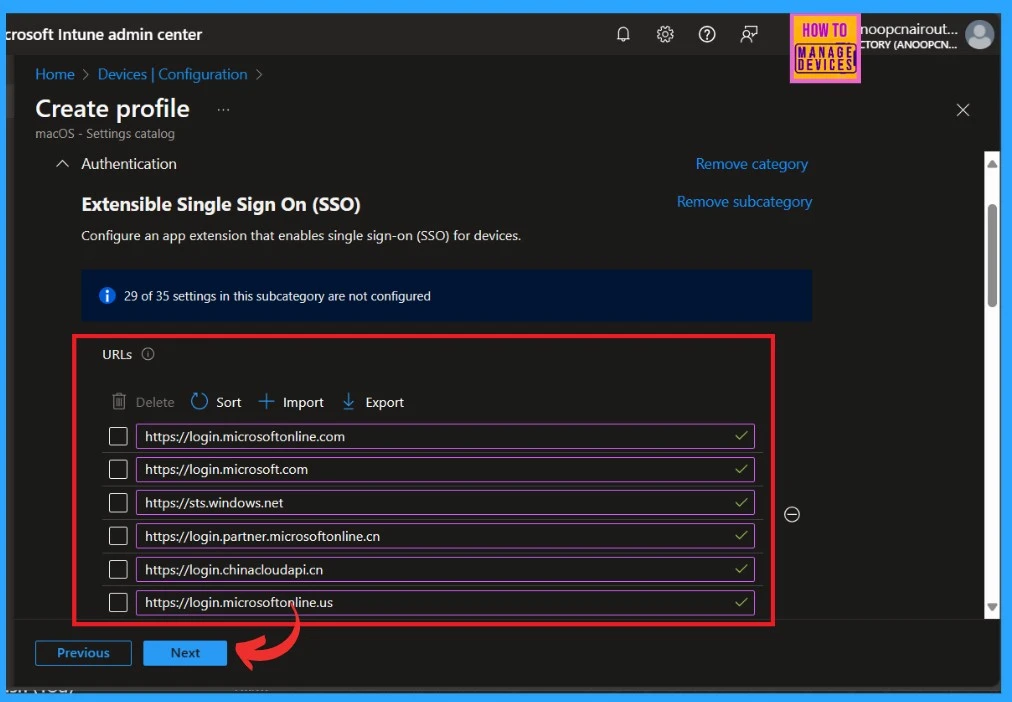Check the box for https://login.microsoft.com
1012x702 pixels.
[x=118, y=469]
